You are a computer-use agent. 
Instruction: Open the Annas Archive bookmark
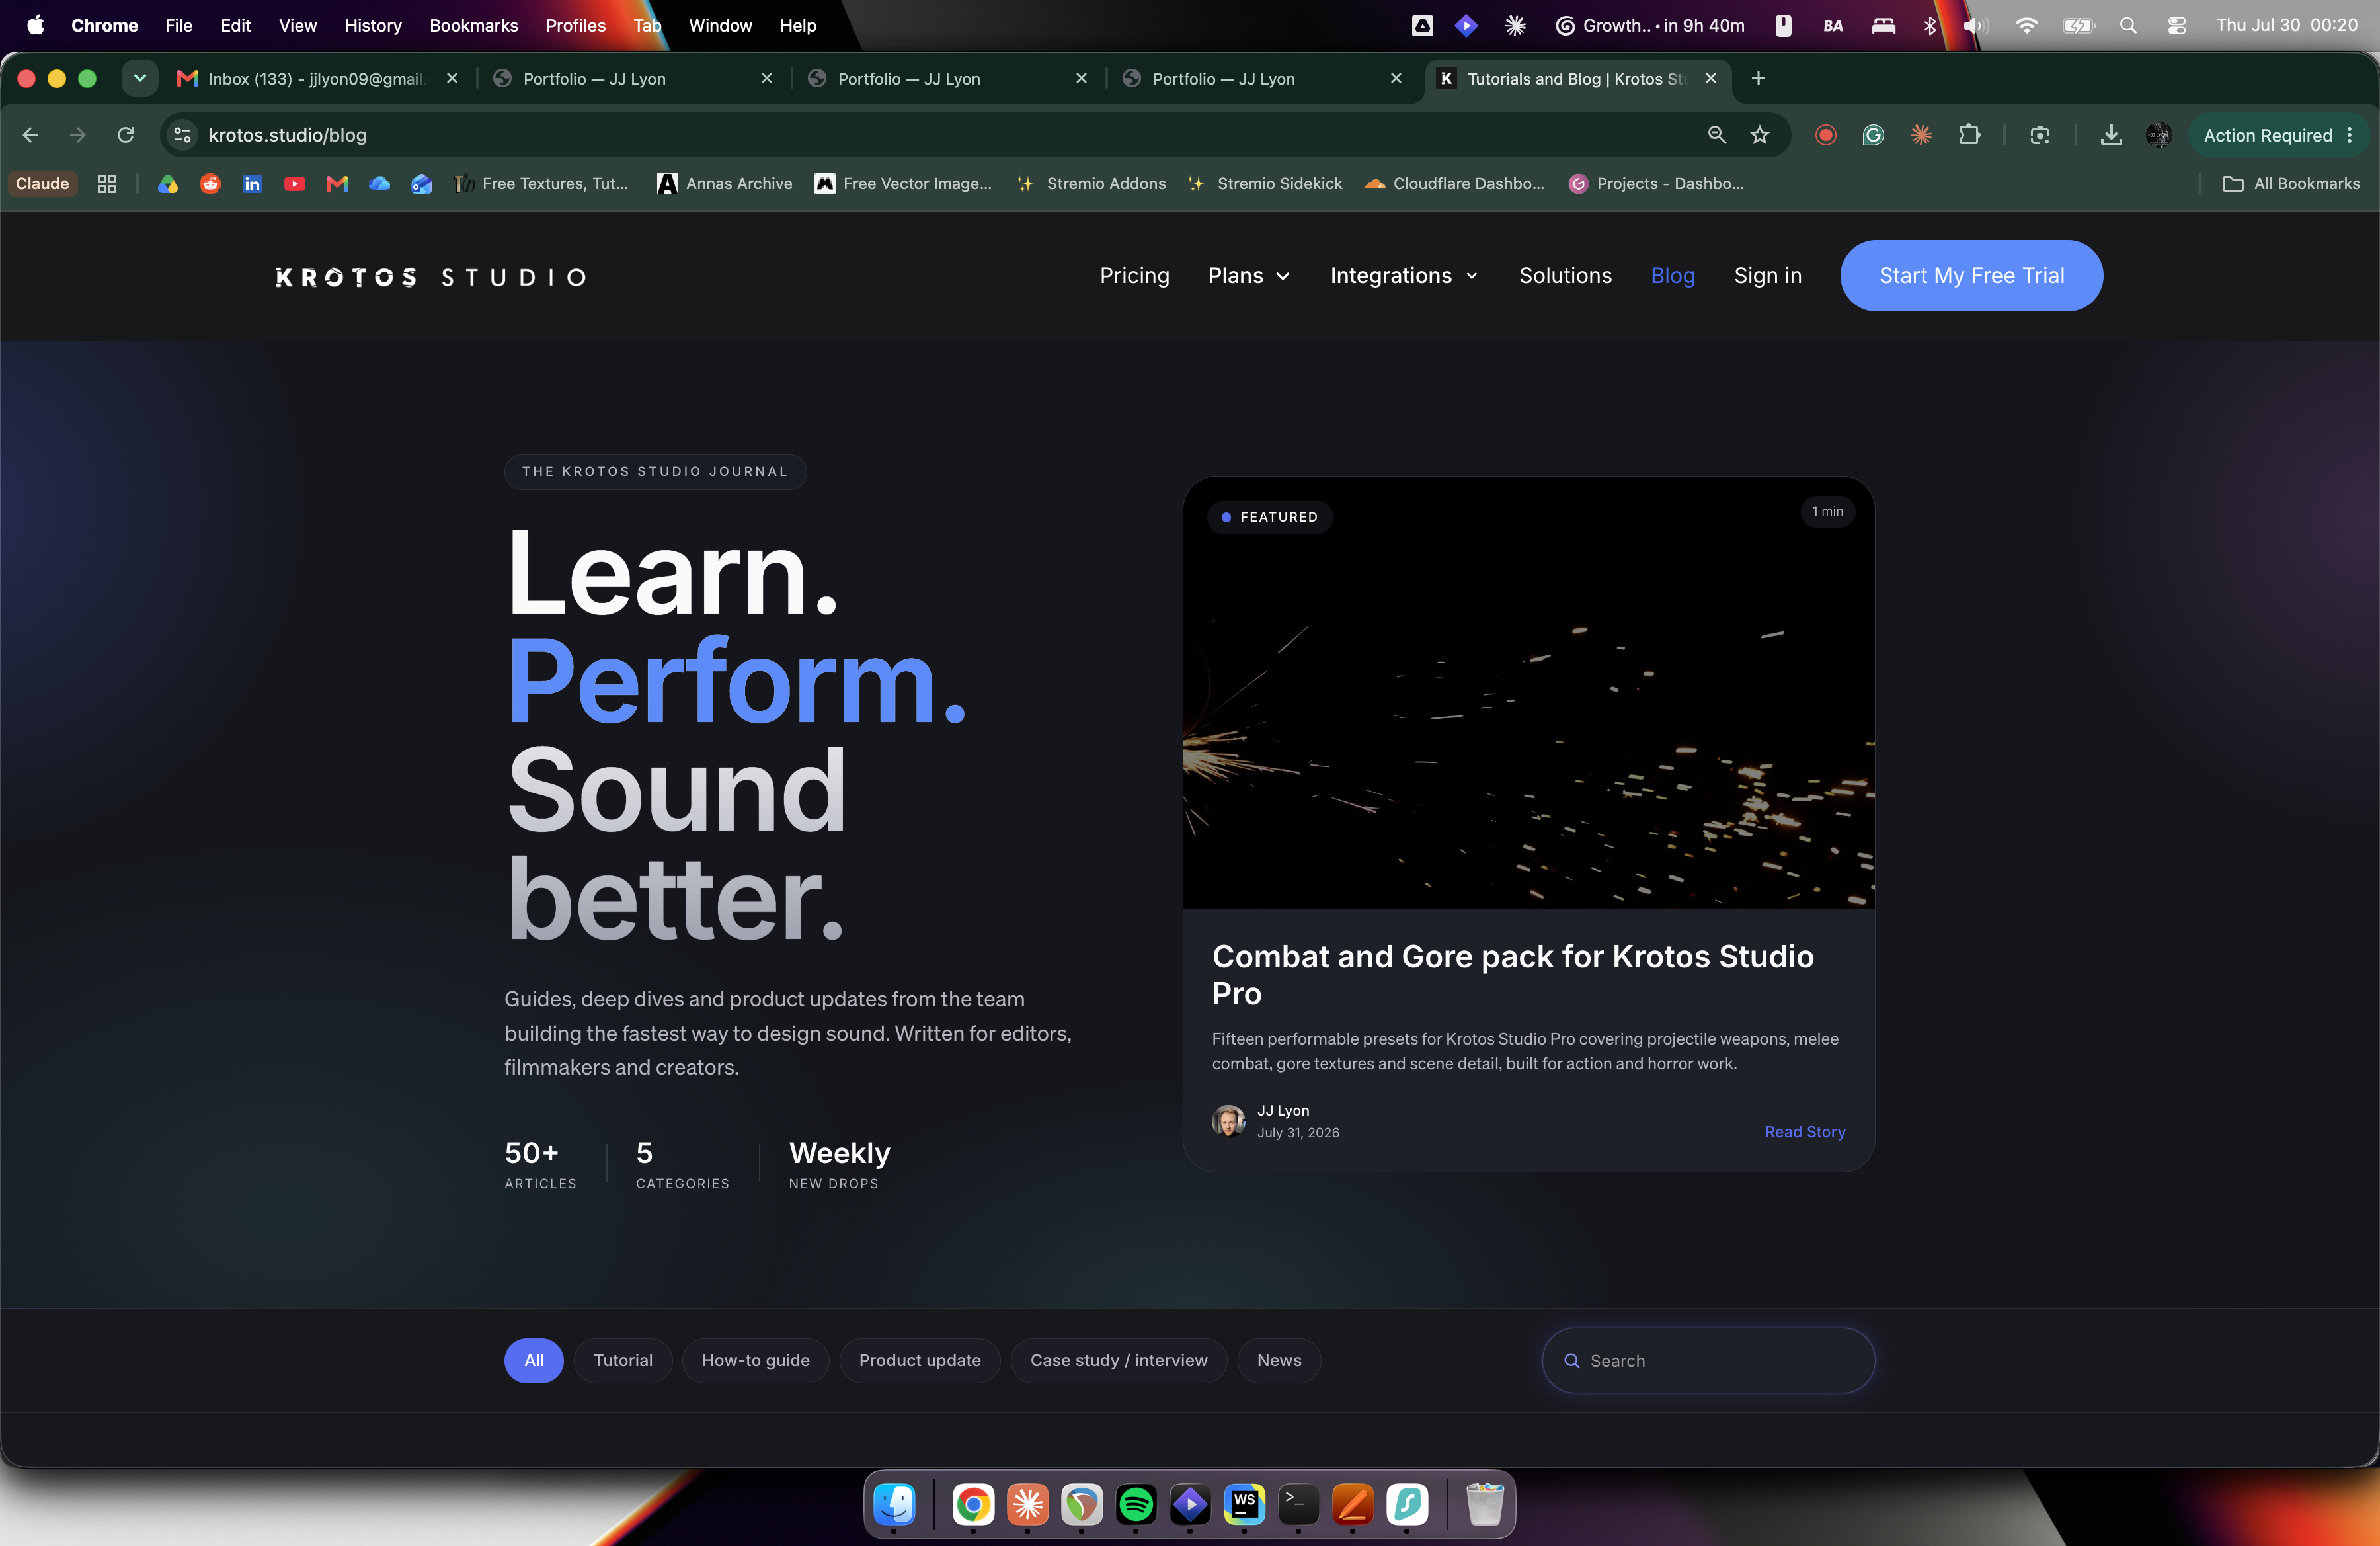coord(724,184)
